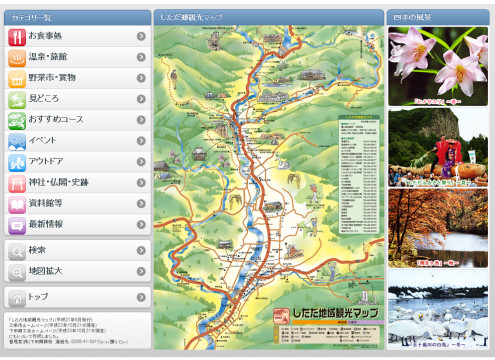Screen dimensions: 495x360
Task: Click the home icon beside トップ
Action: click(17, 298)
